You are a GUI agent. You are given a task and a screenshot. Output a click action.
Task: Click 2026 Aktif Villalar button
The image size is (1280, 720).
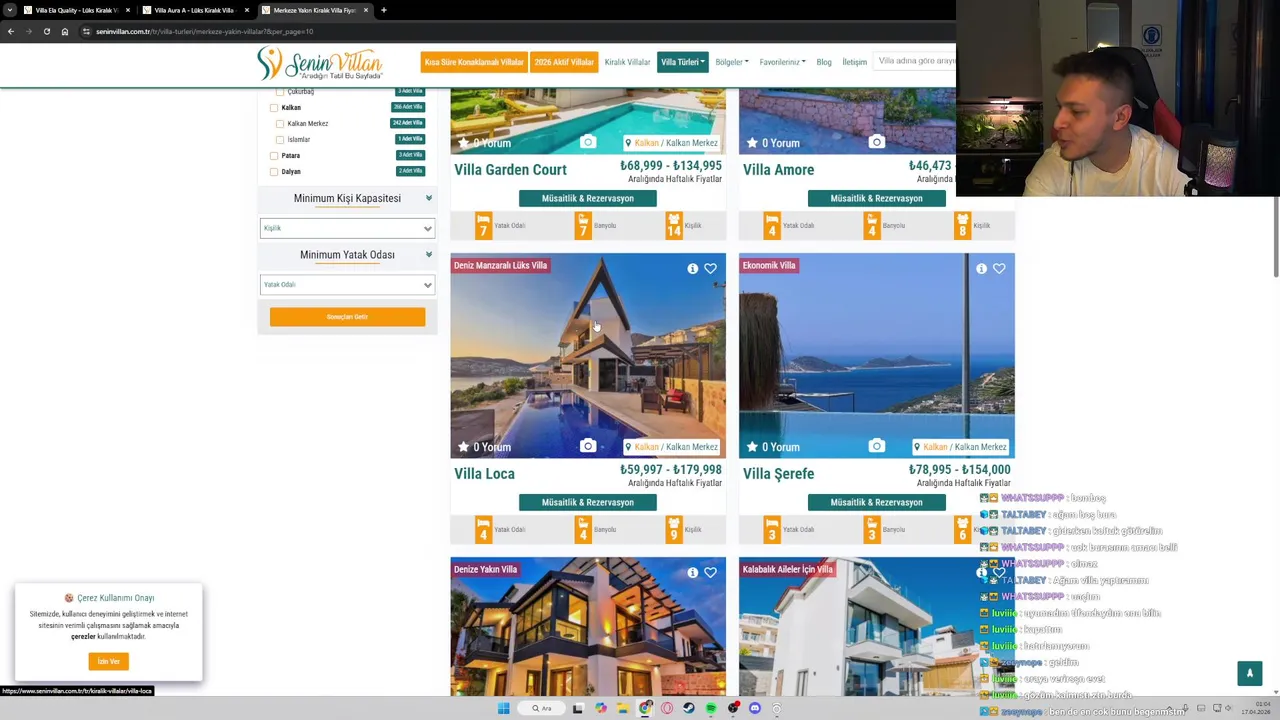pos(564,62)
